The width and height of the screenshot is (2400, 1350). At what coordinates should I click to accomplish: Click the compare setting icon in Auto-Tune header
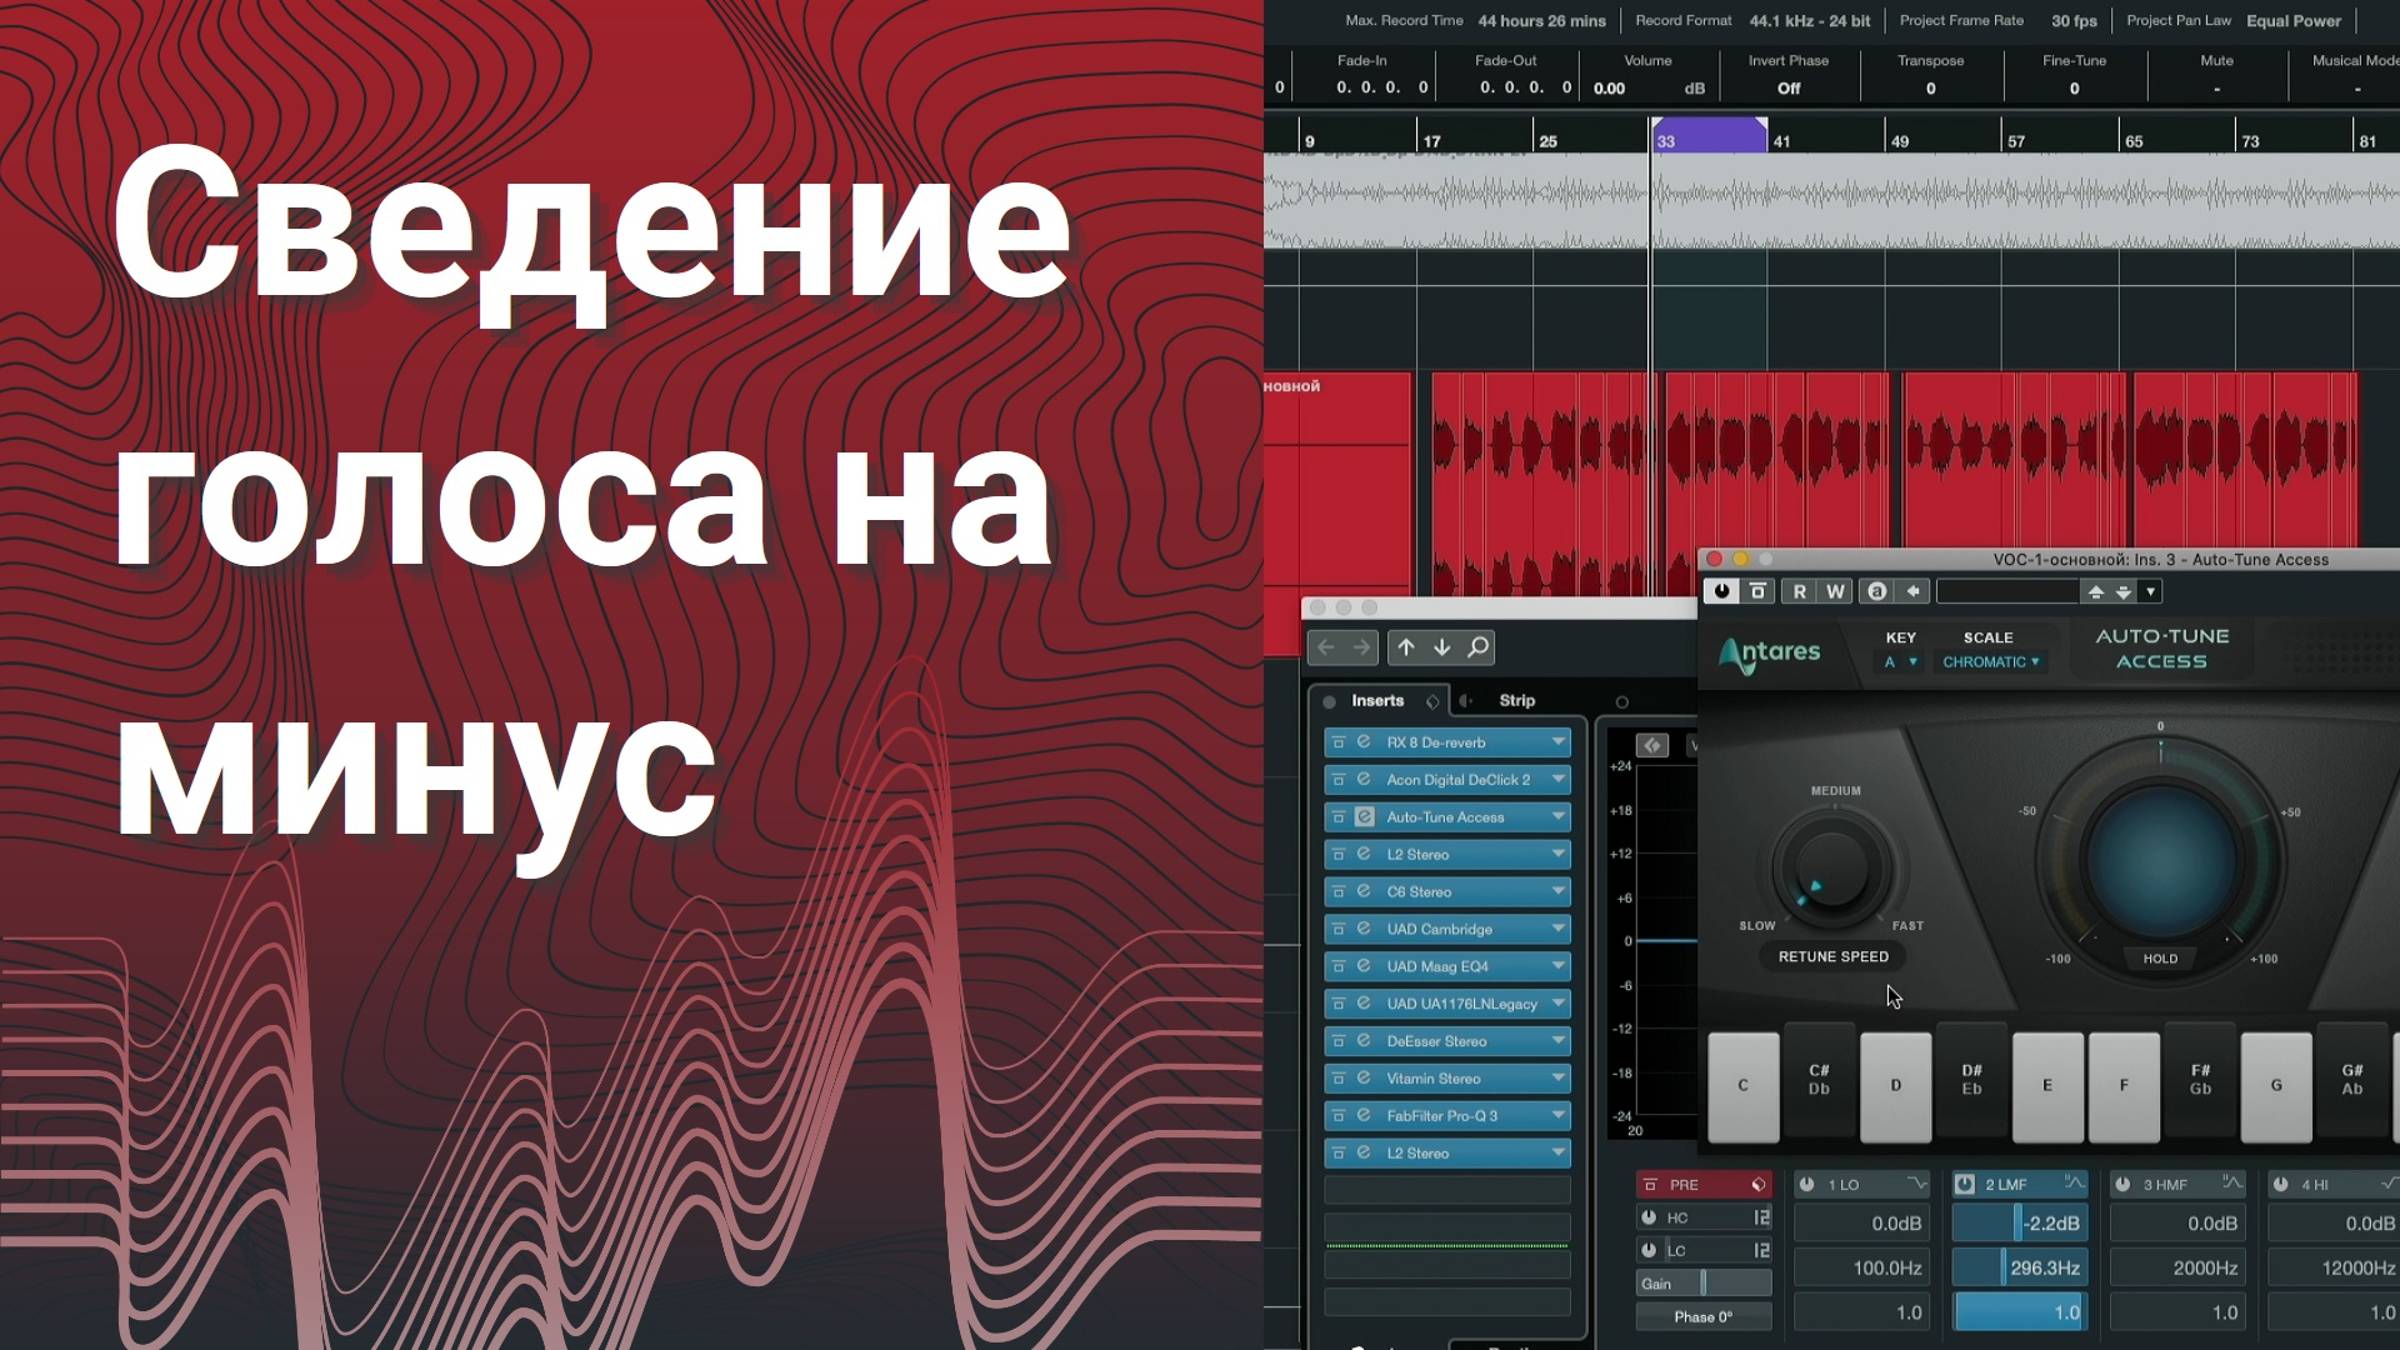click(1757, 591)
